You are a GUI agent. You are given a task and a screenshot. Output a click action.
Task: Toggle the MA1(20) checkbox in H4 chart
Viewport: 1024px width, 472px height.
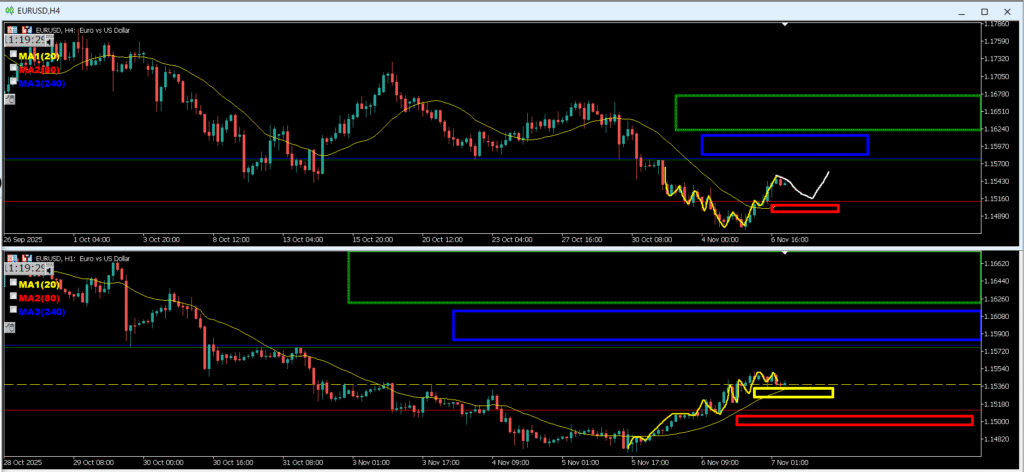[x=13, y=56]
